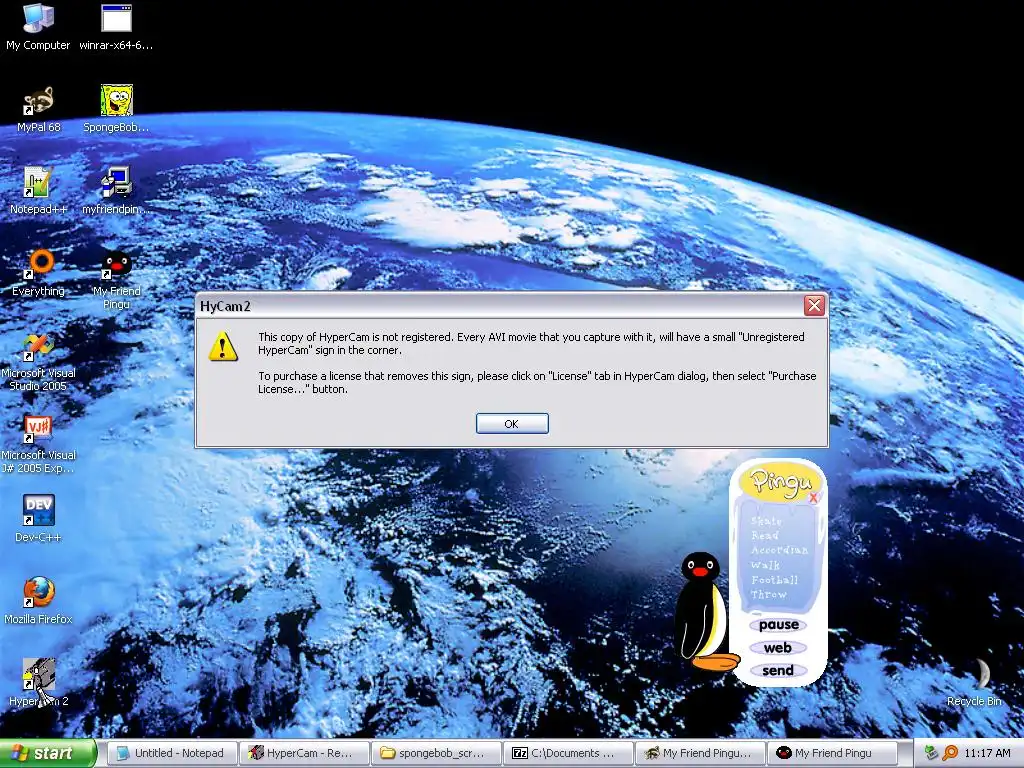Choose Walk in the Pingu panel

coord(765,565)
